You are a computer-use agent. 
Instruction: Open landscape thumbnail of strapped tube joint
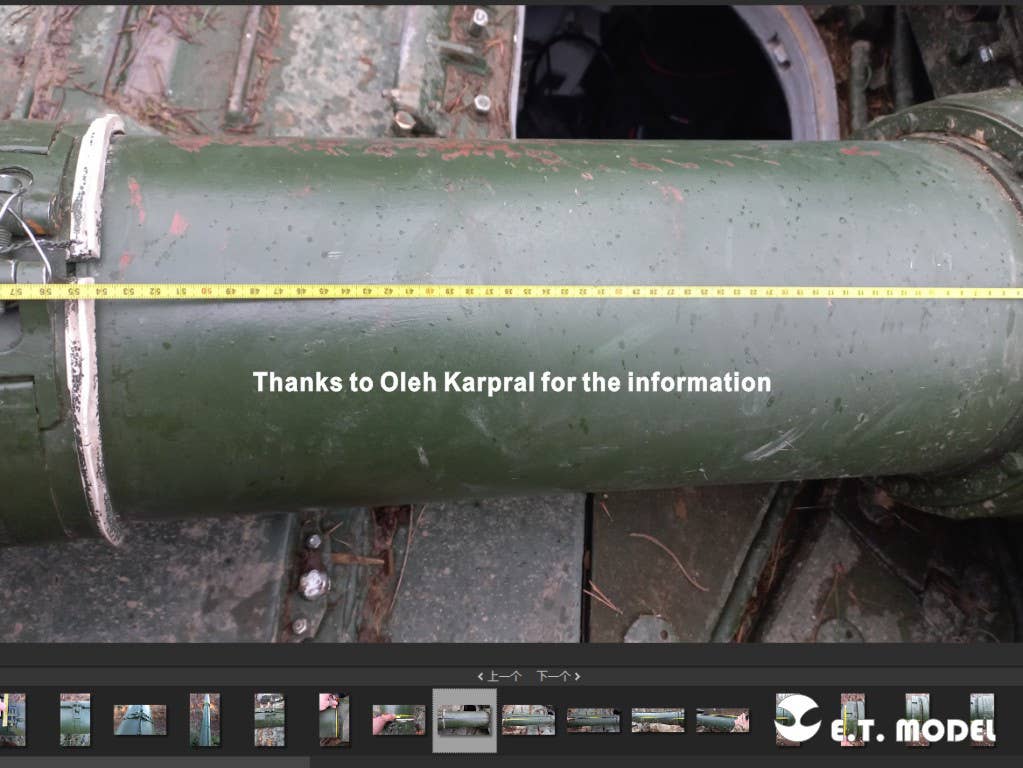click(x=139, y=720)
